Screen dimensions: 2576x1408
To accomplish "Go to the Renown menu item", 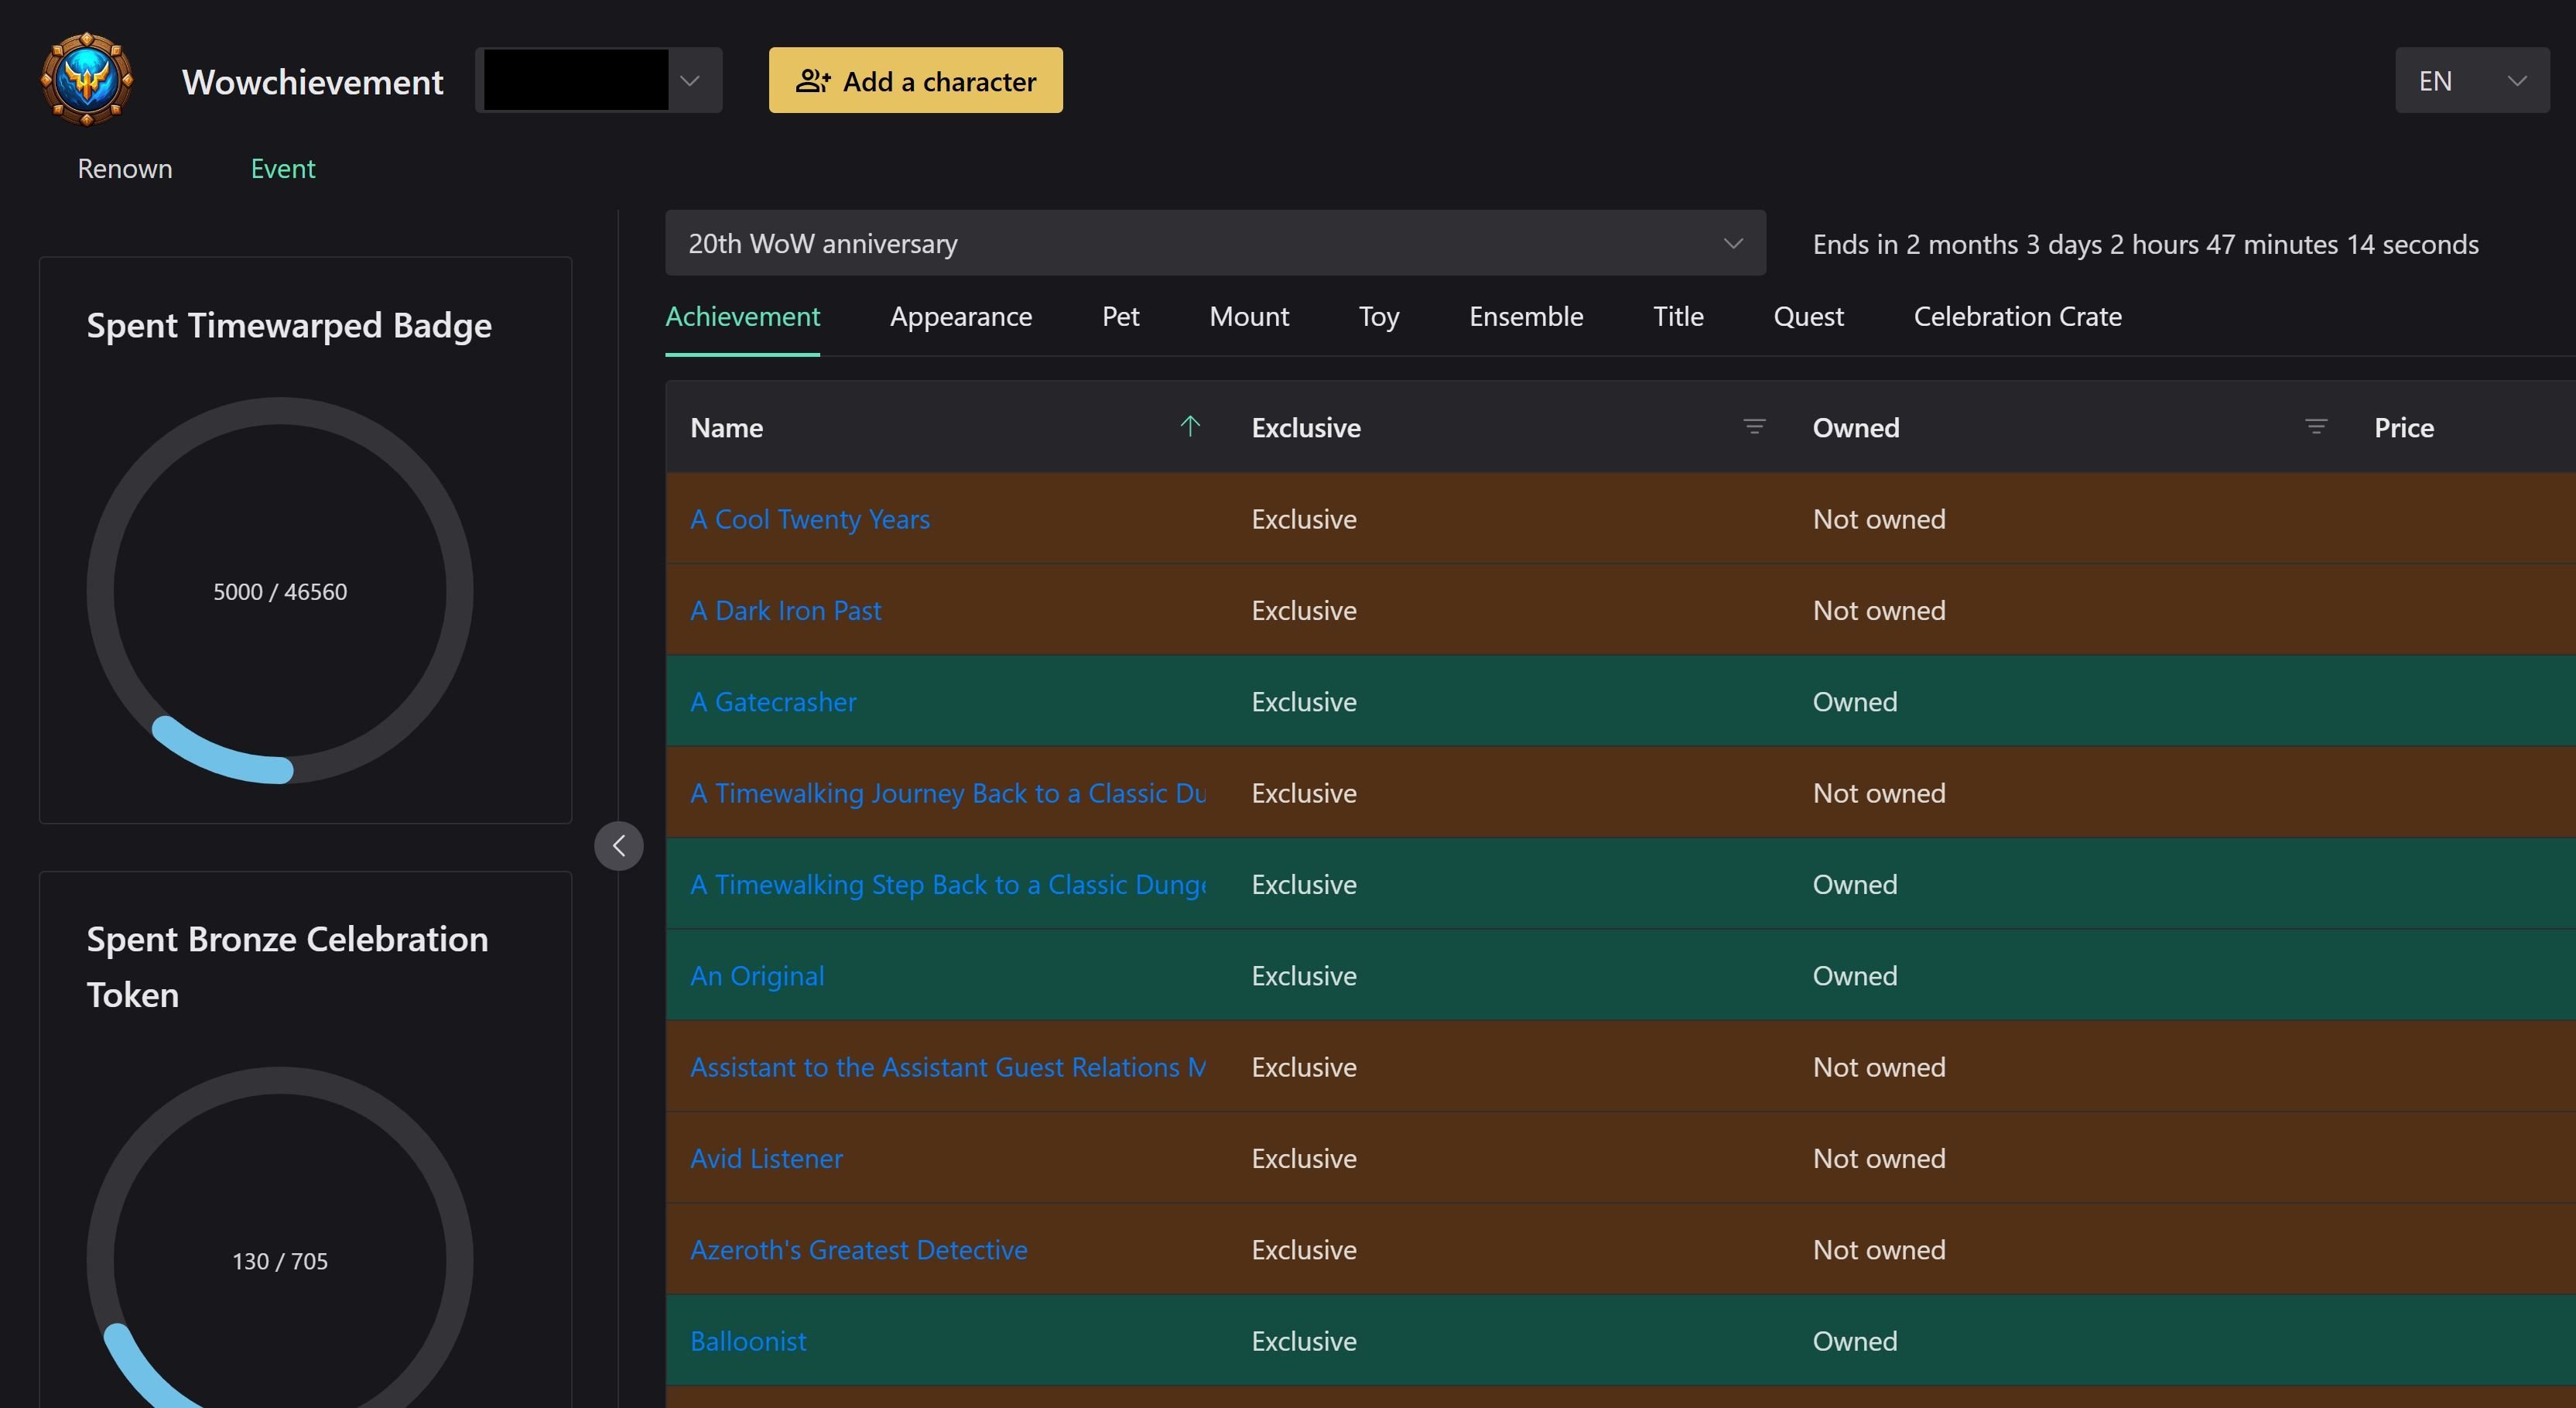I will [x=125, y=168].
